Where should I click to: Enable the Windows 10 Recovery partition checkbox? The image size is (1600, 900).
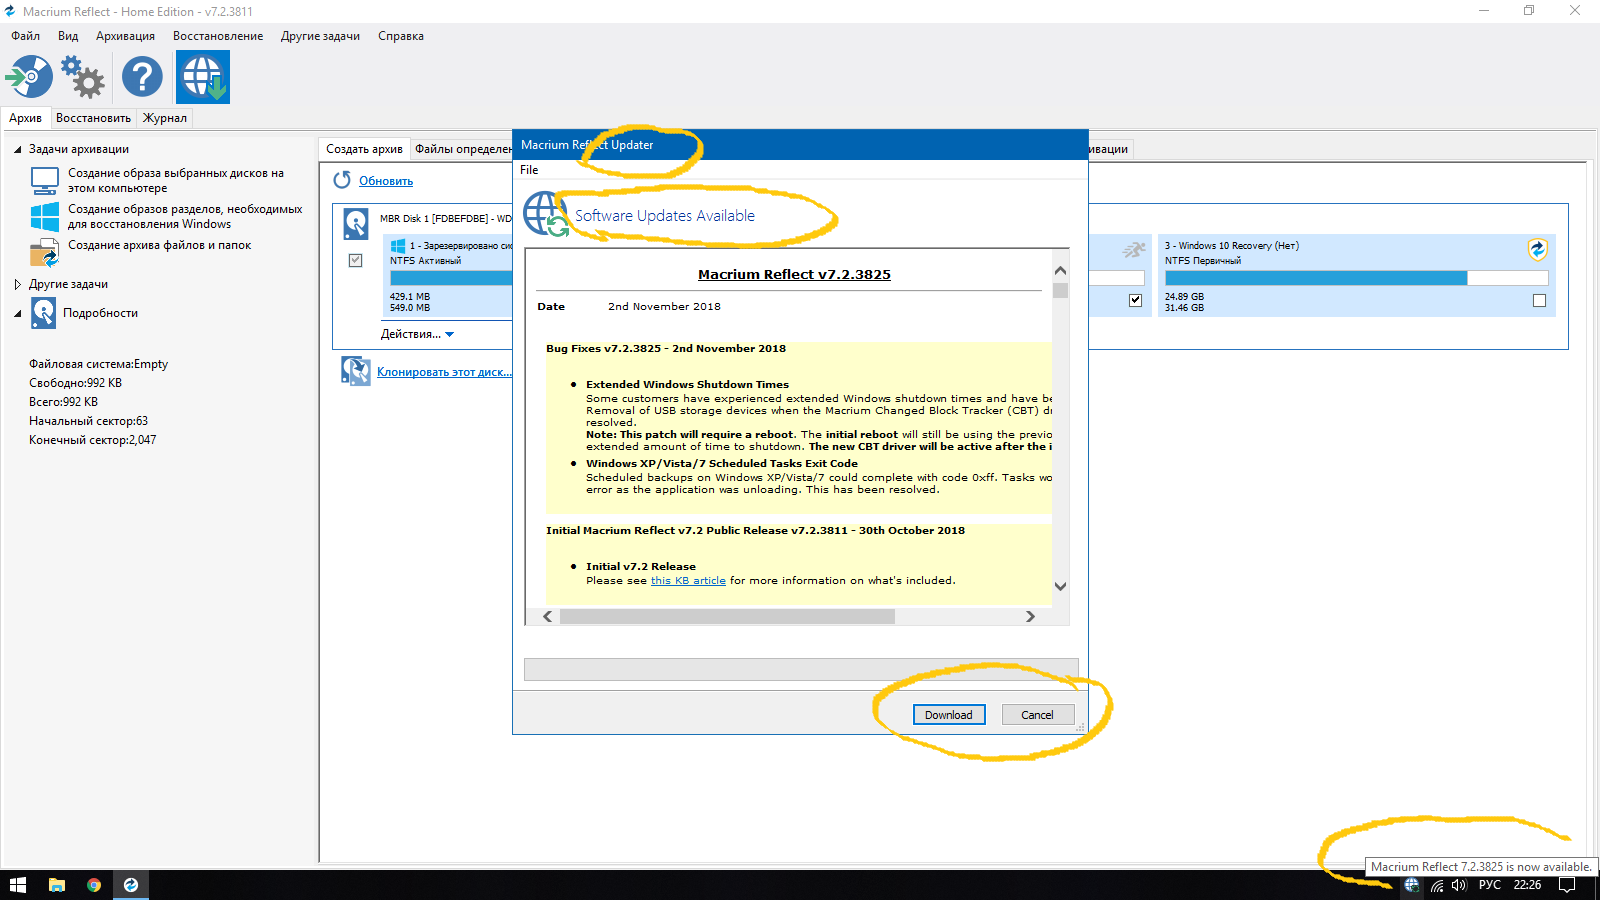pos(1539,300)
